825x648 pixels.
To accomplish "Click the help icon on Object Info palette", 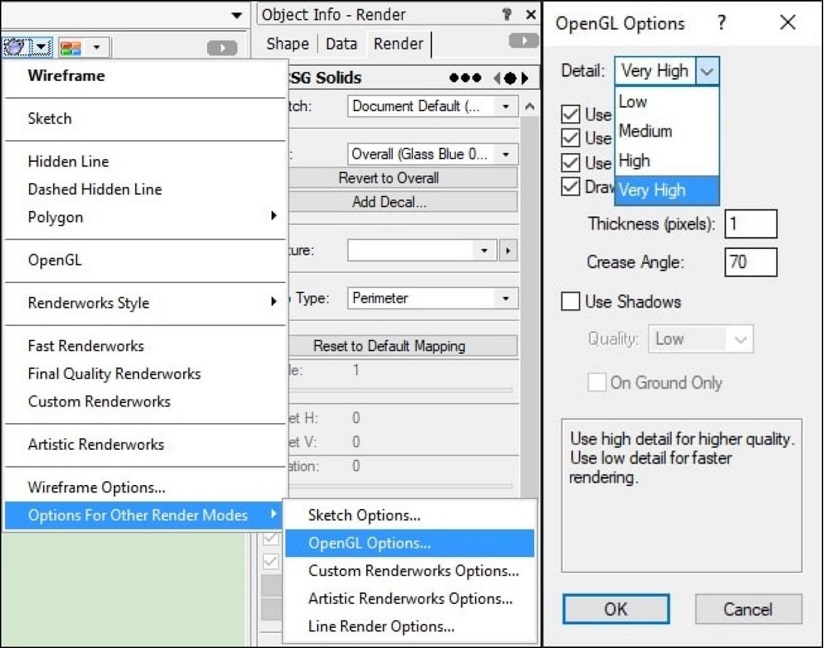I will pos(506,15).
